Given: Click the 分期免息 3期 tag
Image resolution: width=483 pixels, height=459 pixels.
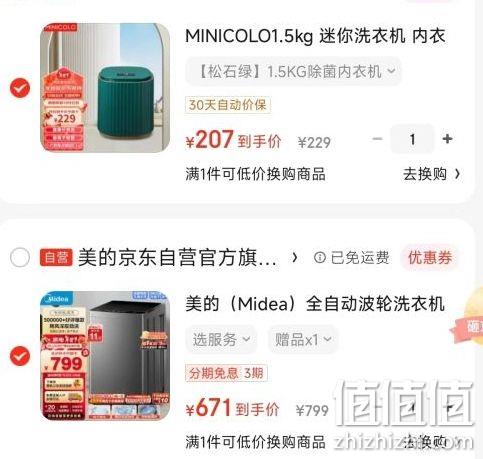Looking at the screenshot, I should point(226,373).
